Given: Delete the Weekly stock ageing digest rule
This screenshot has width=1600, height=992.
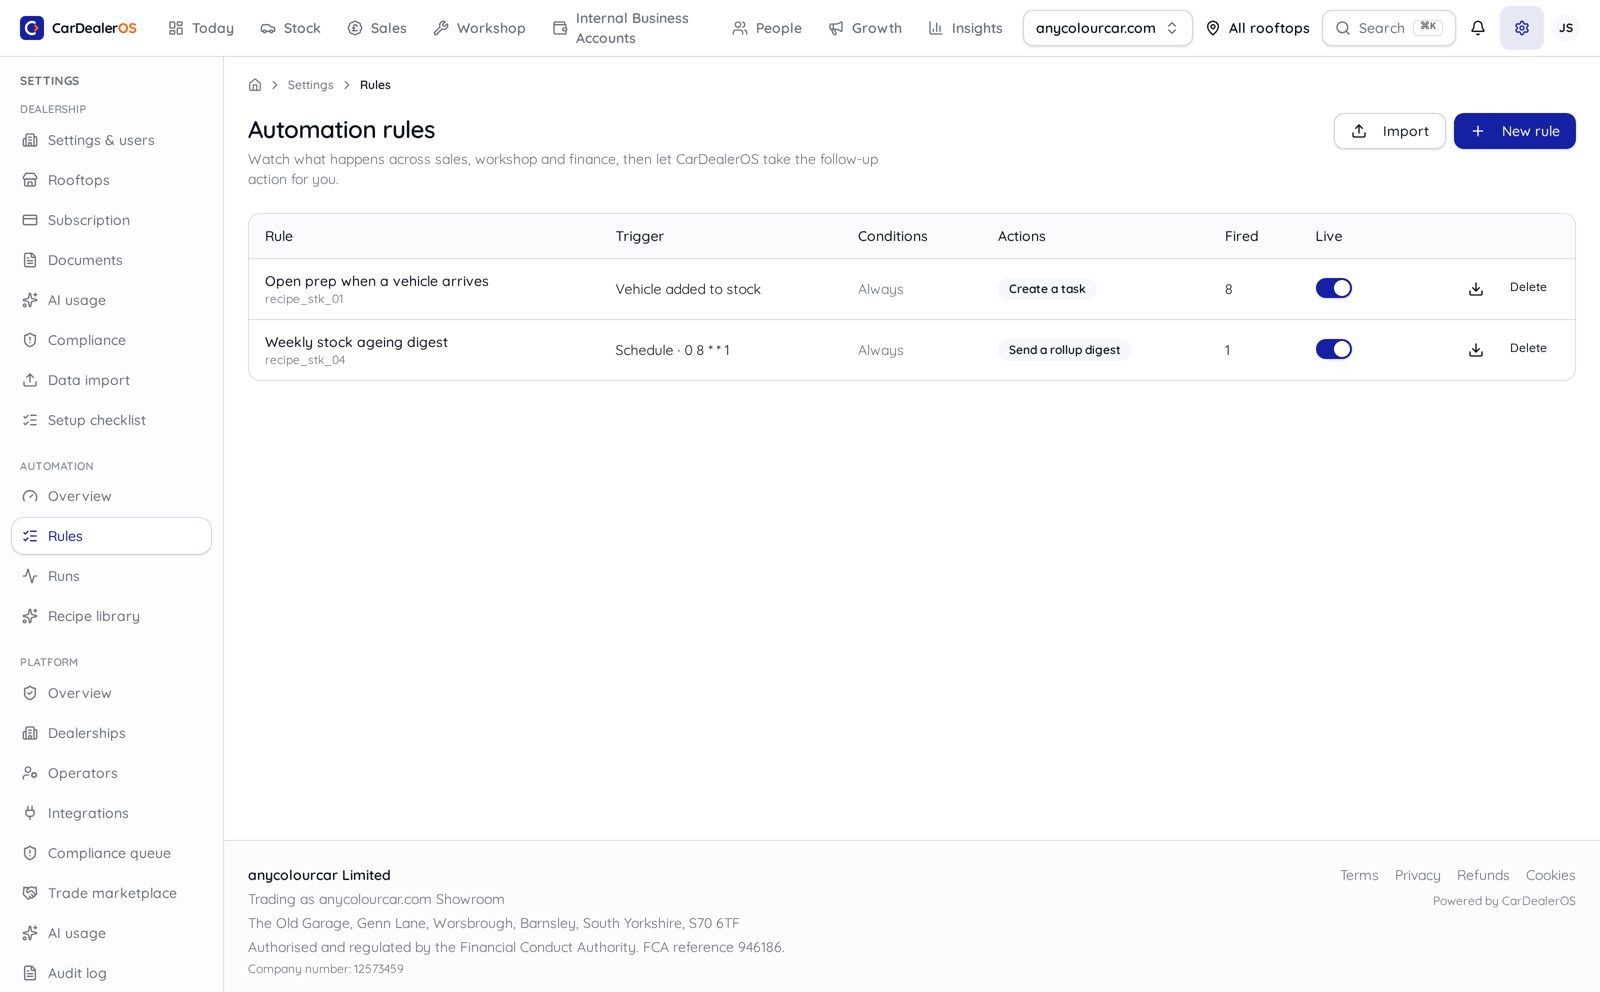Looking at the screenshot, I should click(x=1528, y=348).
